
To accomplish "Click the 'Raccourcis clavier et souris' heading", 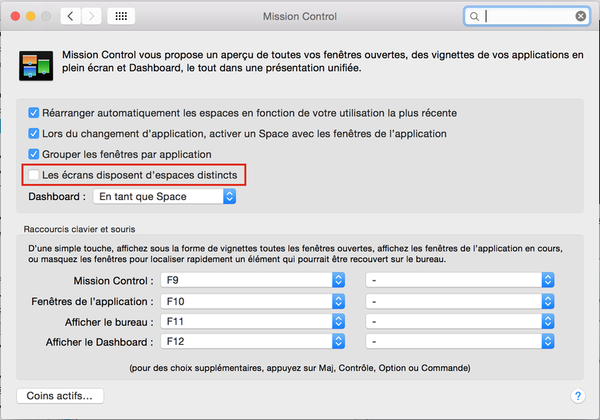I will click(79, 229).
